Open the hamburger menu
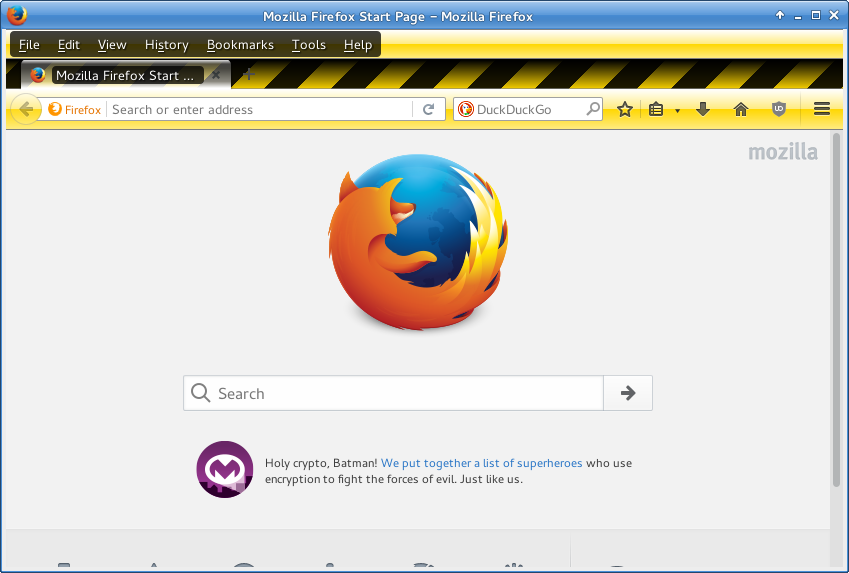 pos(822,109)
